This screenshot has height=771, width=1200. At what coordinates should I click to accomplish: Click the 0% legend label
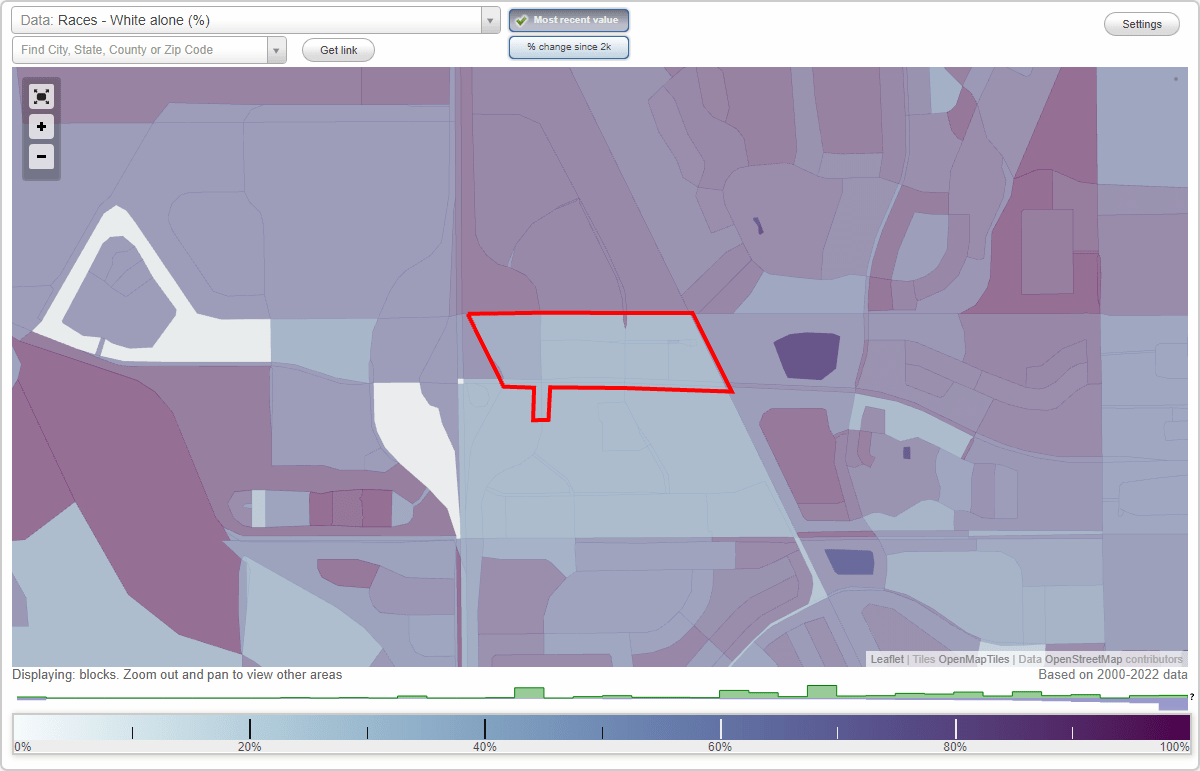22,747
